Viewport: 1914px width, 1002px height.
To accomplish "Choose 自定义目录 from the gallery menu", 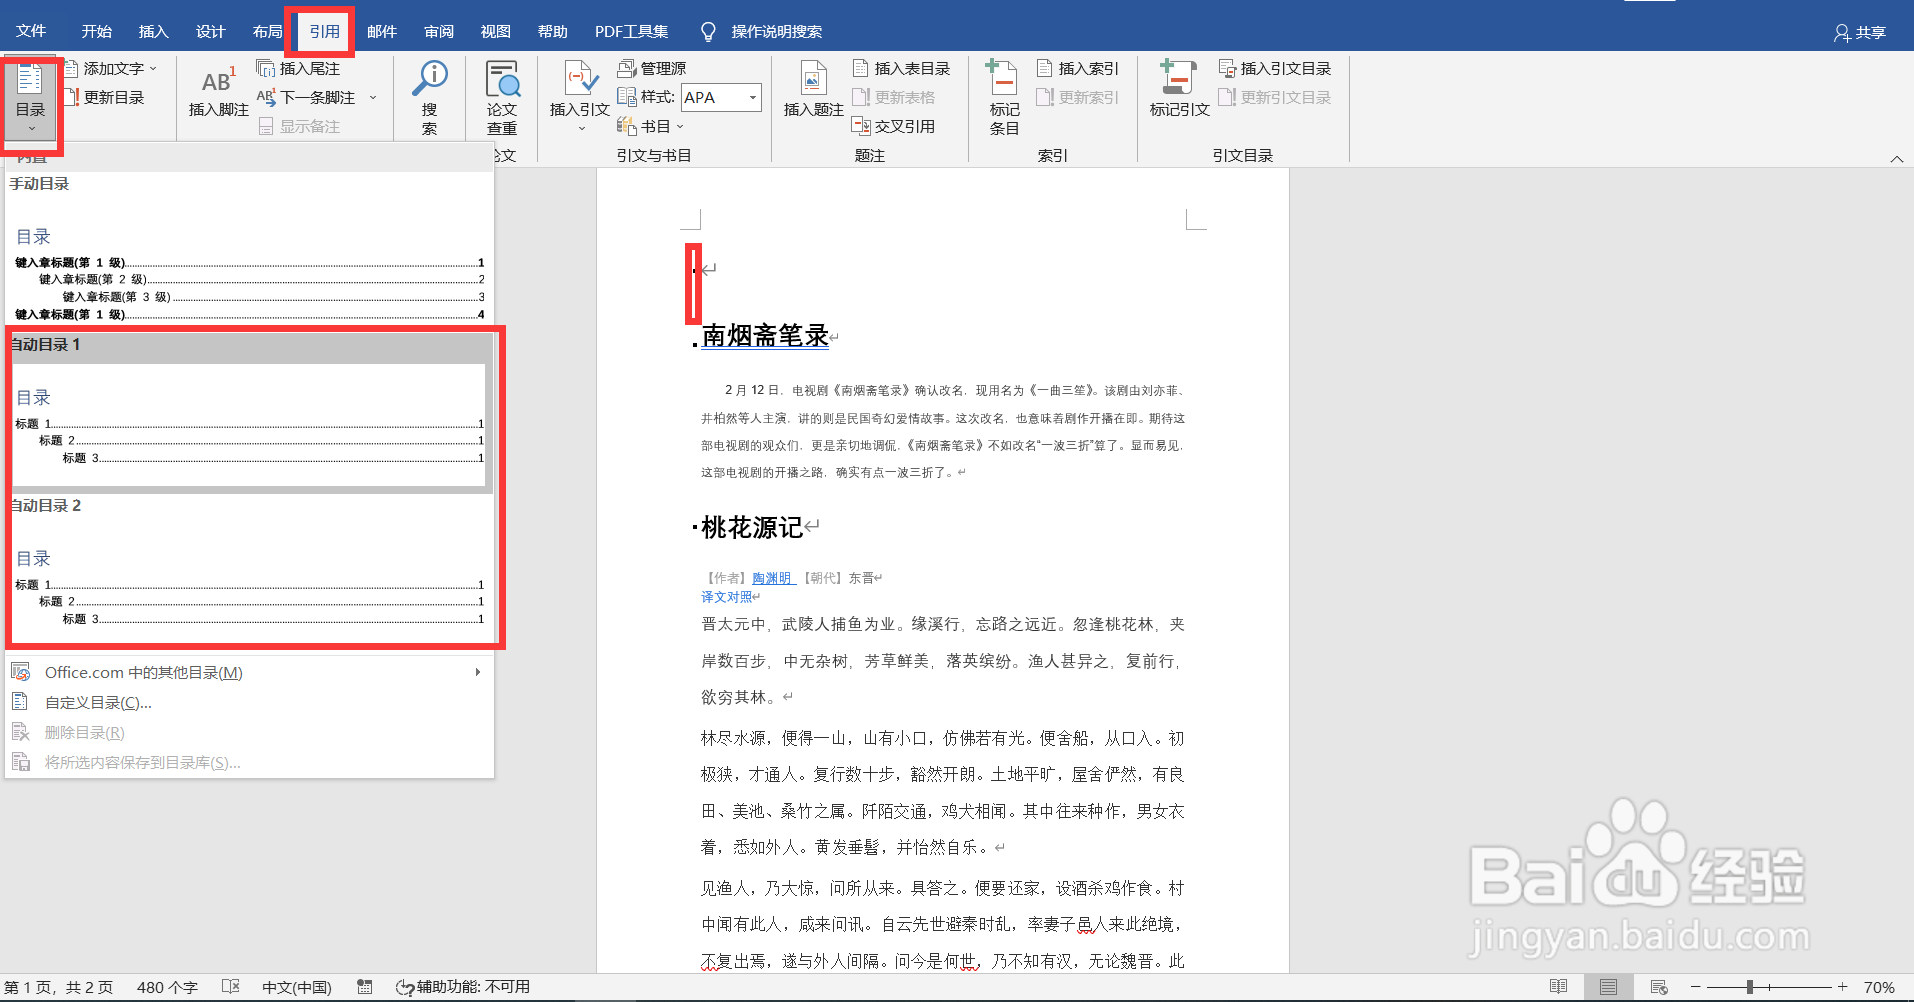I will pos(95,701).
